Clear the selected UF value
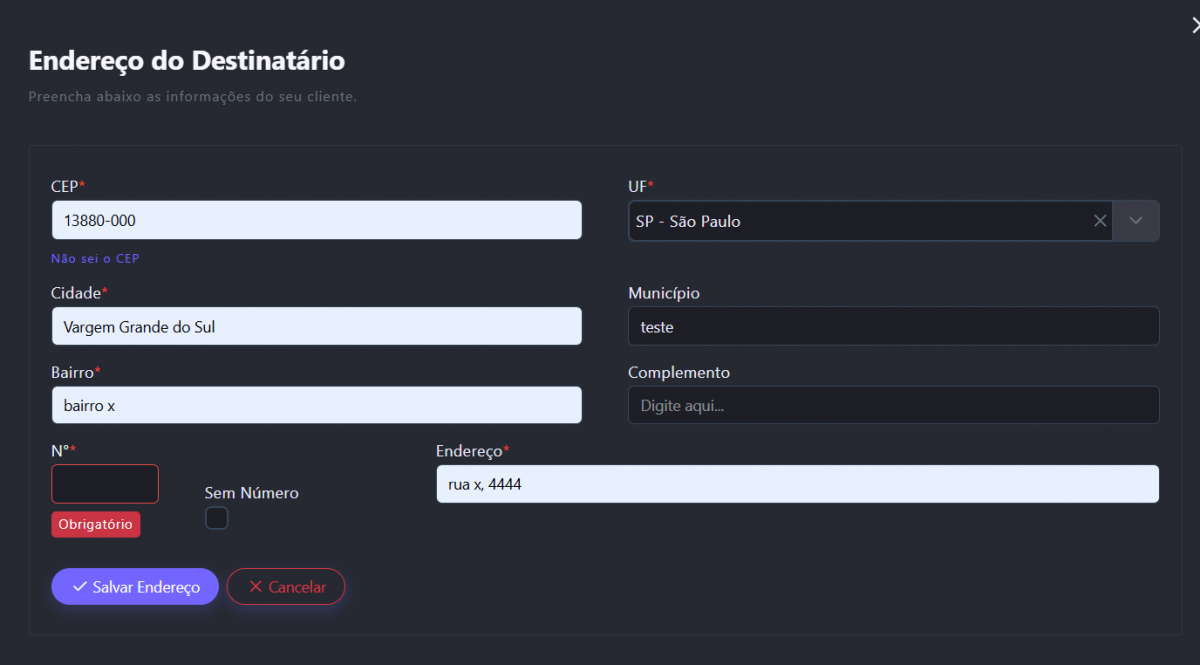 click(1100, 221)
